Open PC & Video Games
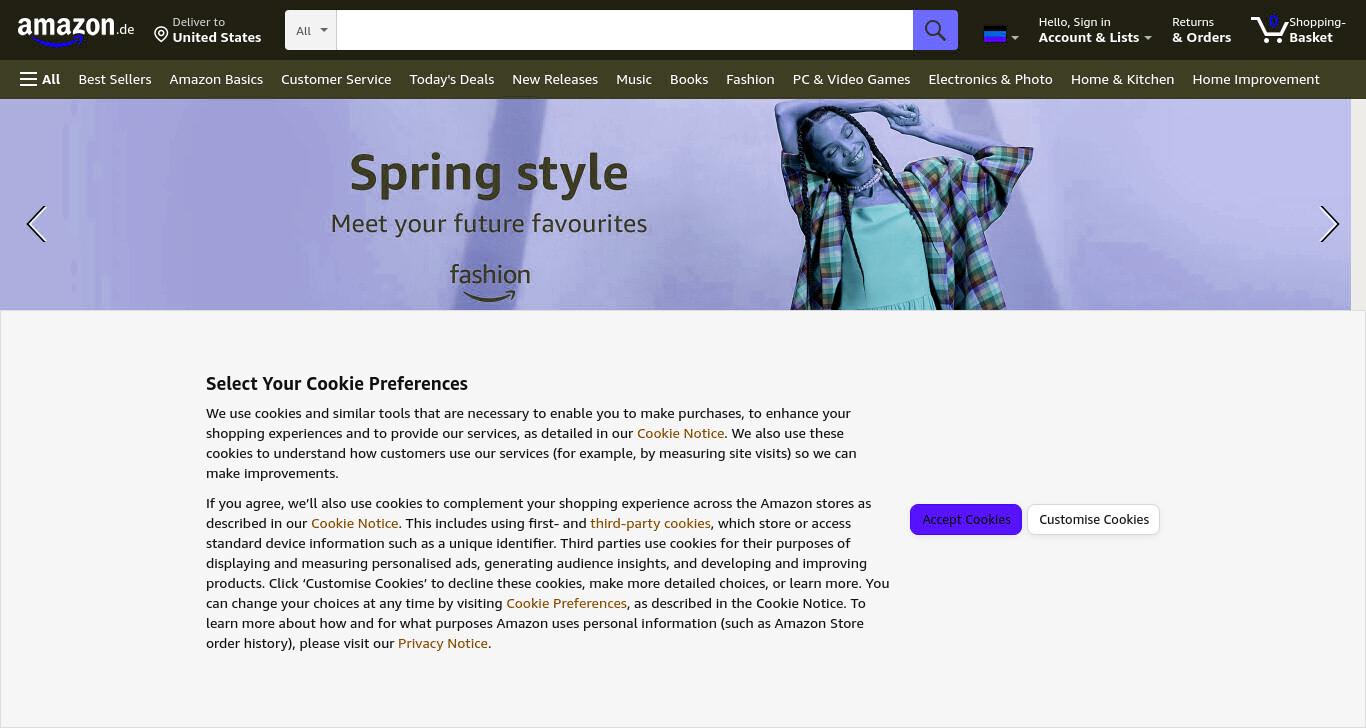The width and height of the screenshot is (1366, 728). [x=851, y=79]
